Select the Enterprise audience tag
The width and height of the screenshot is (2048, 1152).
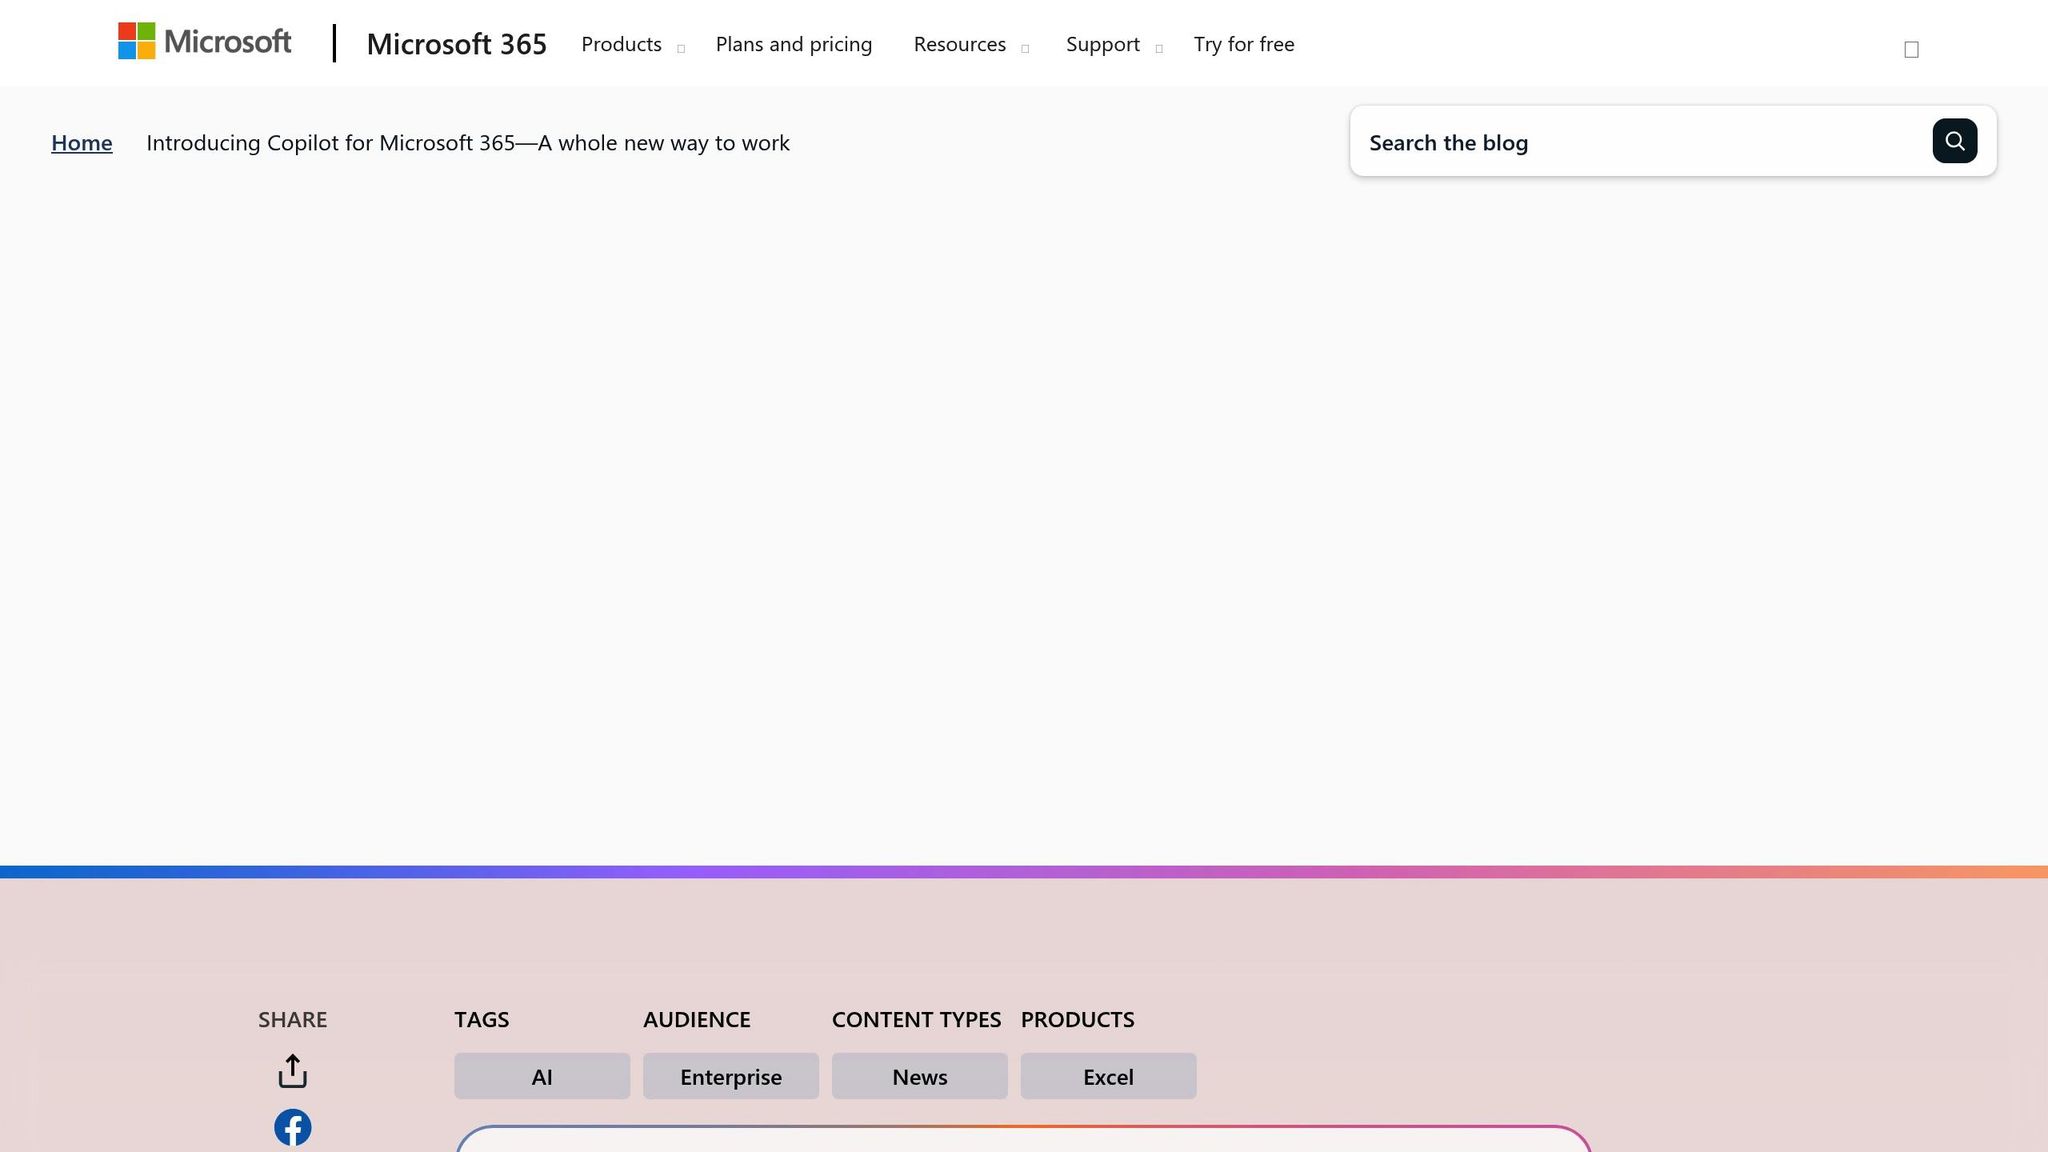point(731,1076)
